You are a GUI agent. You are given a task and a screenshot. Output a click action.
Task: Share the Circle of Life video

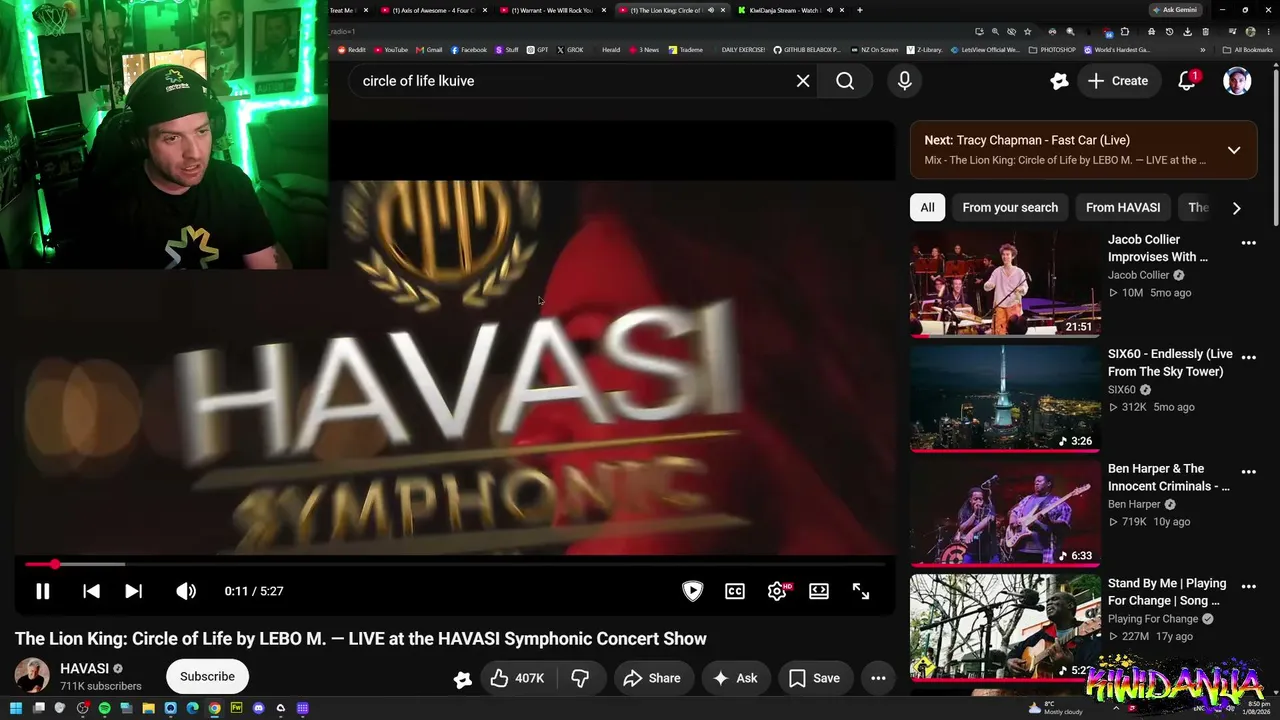(652, 678)
